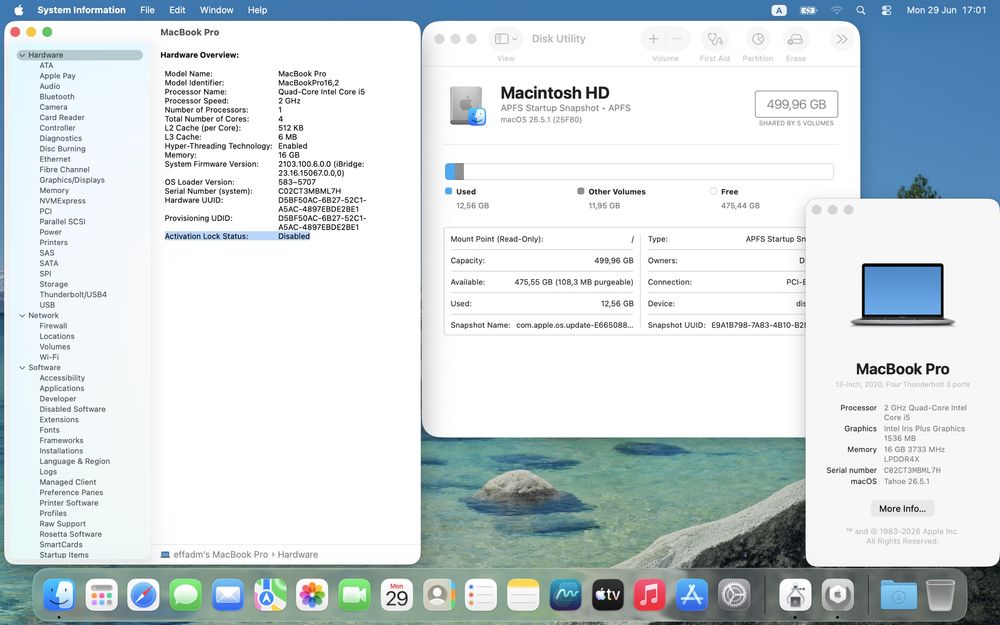Screen dimensions: 1000x625
Task: Select NVMExpress in the sidebar
Action: (x=62, y=200)
